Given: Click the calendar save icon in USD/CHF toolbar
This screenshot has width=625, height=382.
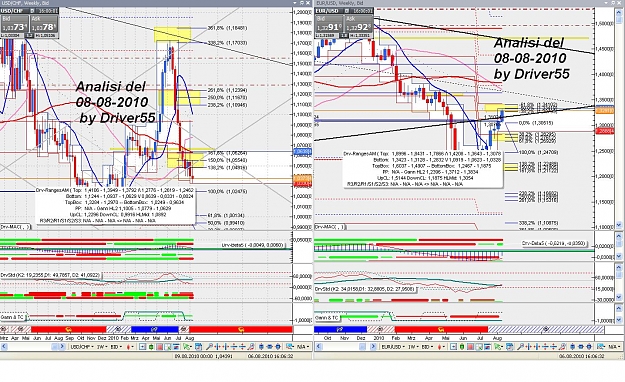Looking at the screenshot, I should point(199,347).
